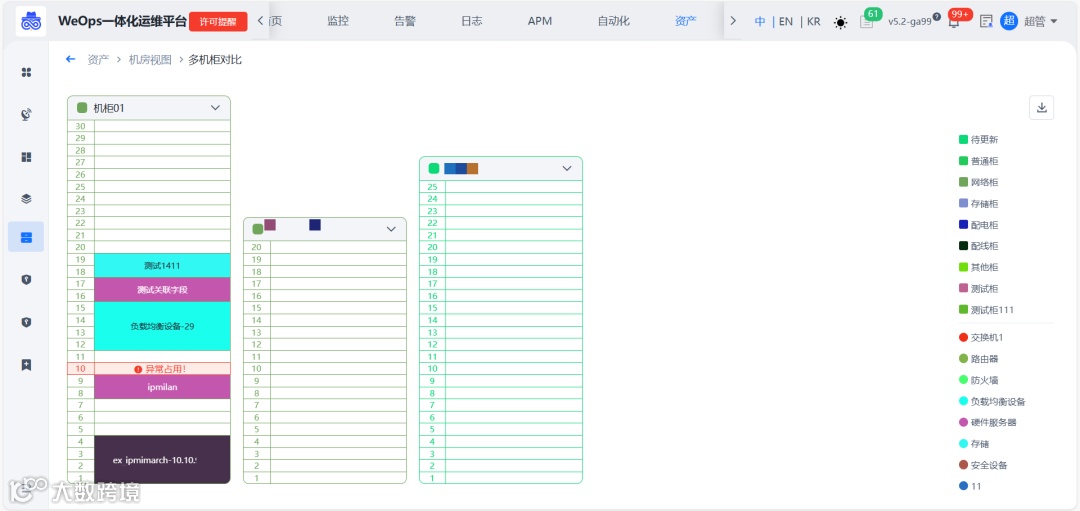Open the APM tab

point(540,21)
